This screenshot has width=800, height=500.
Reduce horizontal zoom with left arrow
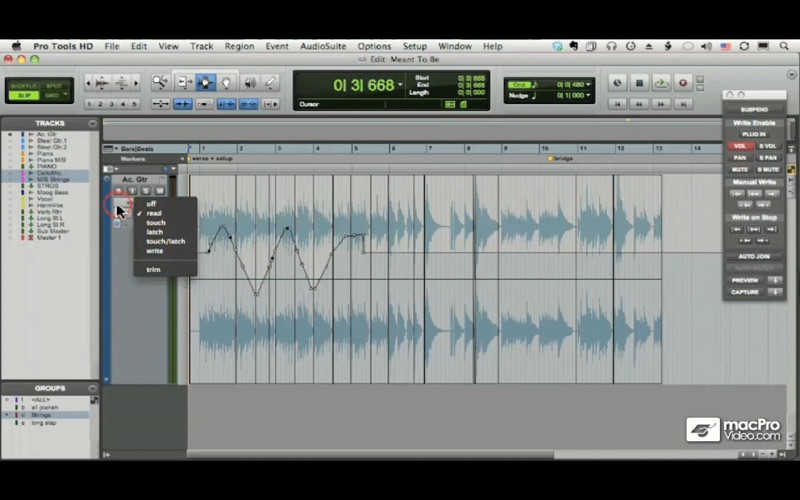pyautogui.click(x=88, y=83)
